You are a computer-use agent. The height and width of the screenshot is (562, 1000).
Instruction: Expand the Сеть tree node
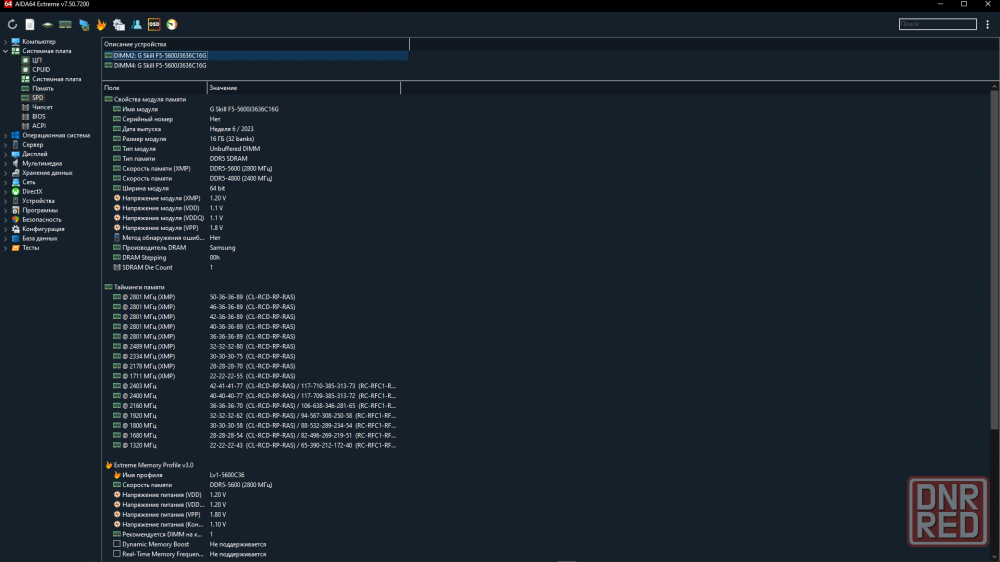click(x=6, y=182)
